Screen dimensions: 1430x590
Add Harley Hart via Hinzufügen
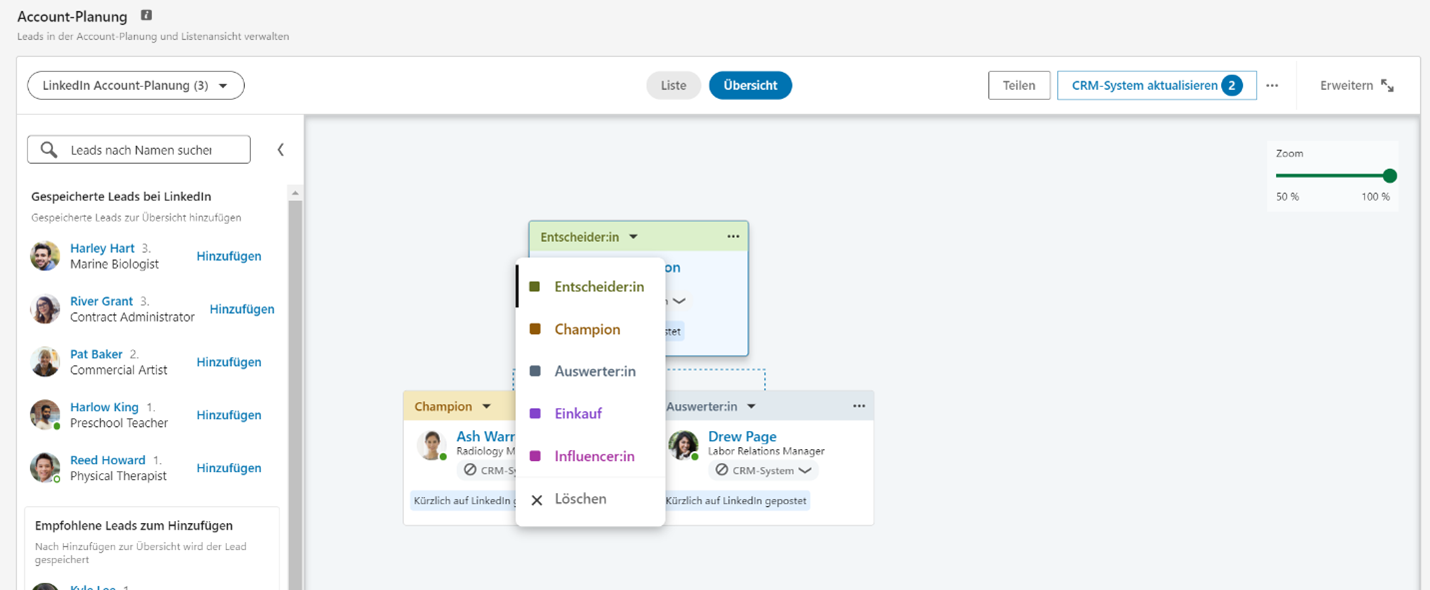[229, 256]
